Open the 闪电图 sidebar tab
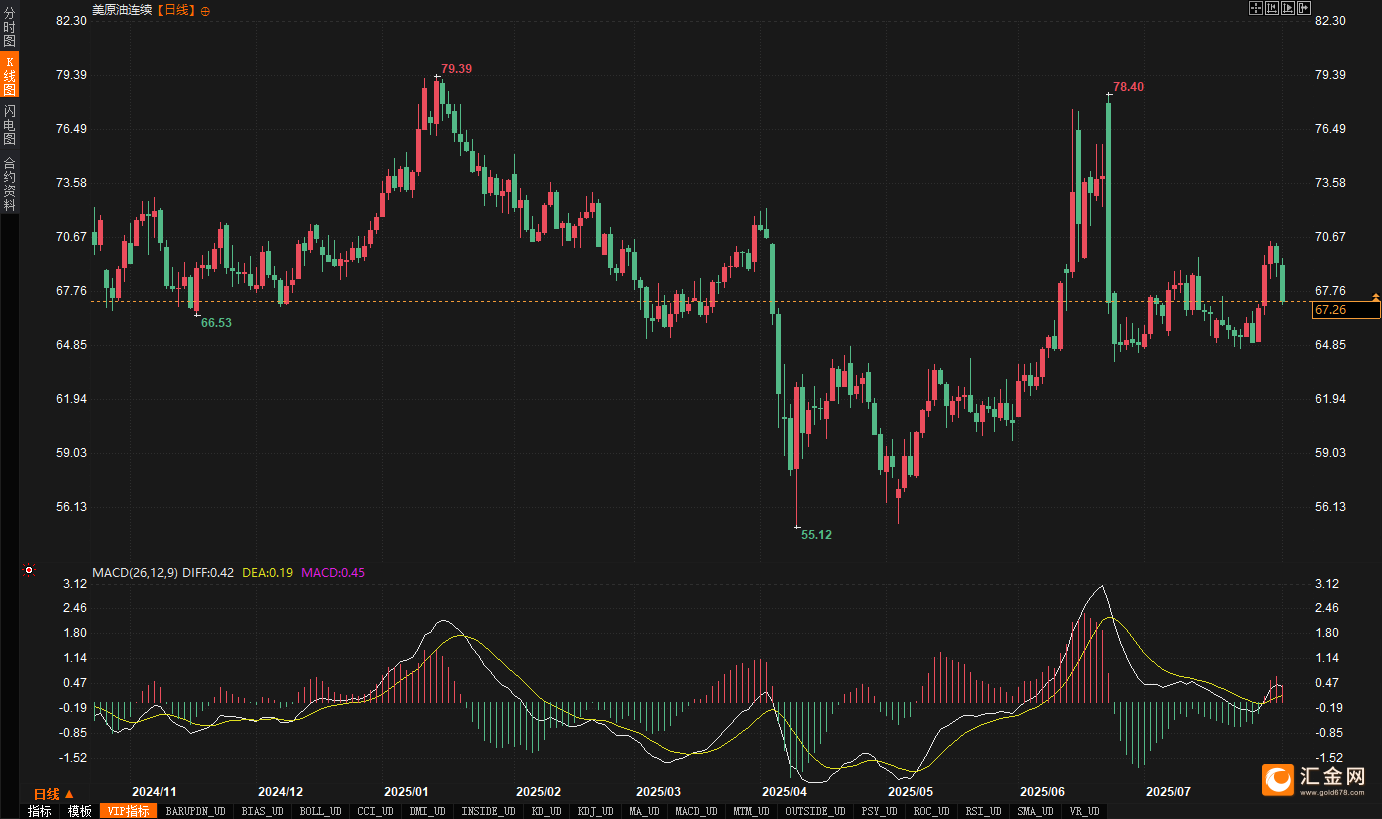 [x=9, y=124]
